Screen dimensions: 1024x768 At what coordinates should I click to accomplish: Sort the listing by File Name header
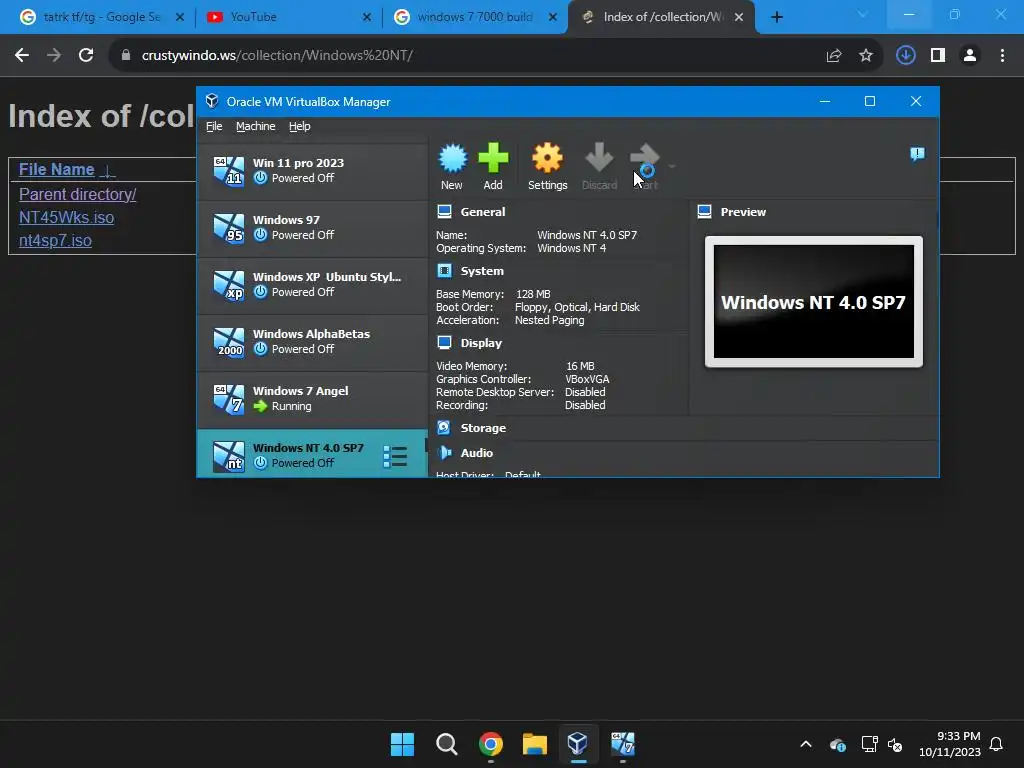57,169
